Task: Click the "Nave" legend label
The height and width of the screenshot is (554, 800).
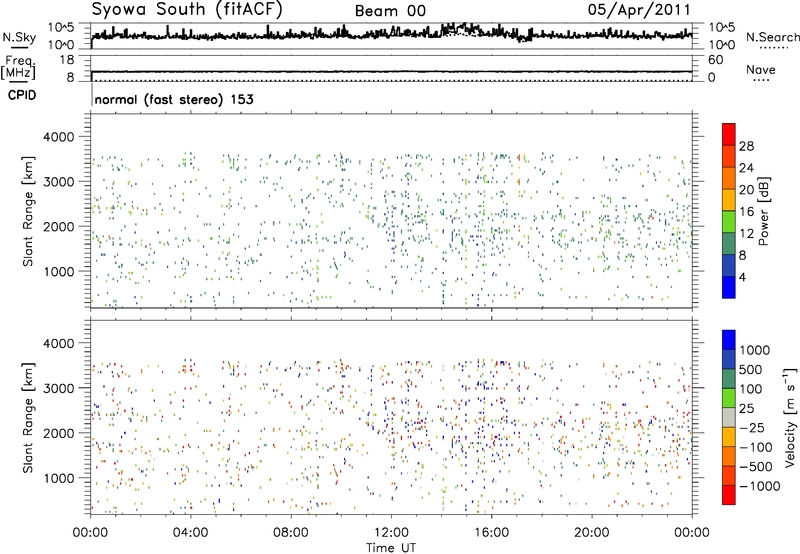Action: (x=761, y=69)
